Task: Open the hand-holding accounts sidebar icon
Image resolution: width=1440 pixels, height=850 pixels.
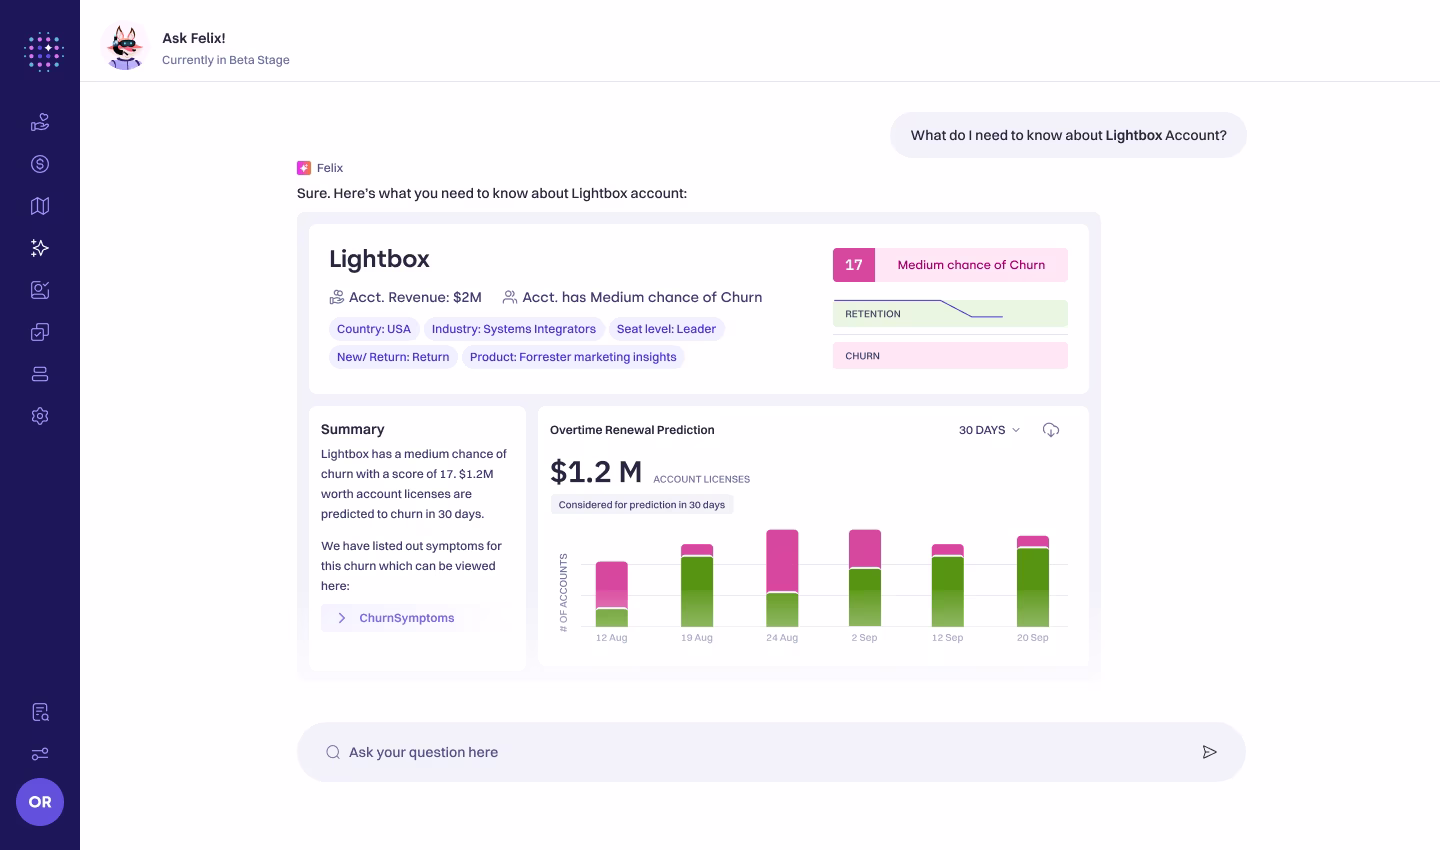Action: [x=40, y=122]
